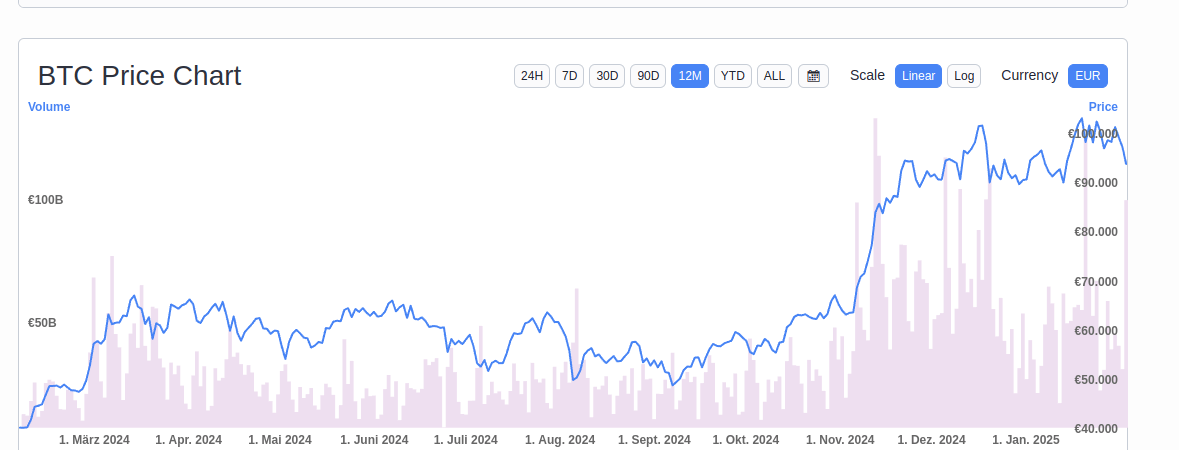Click the 1. Apr. 2024 date label
The height and width of the screenshot is (450, 1179).
189,439
